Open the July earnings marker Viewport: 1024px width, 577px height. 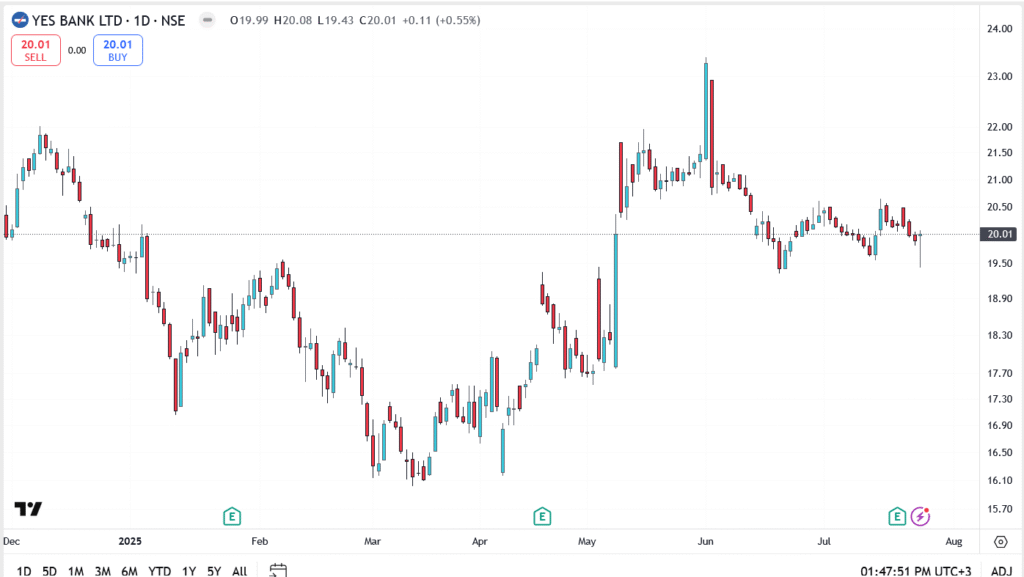coord(898,516)
